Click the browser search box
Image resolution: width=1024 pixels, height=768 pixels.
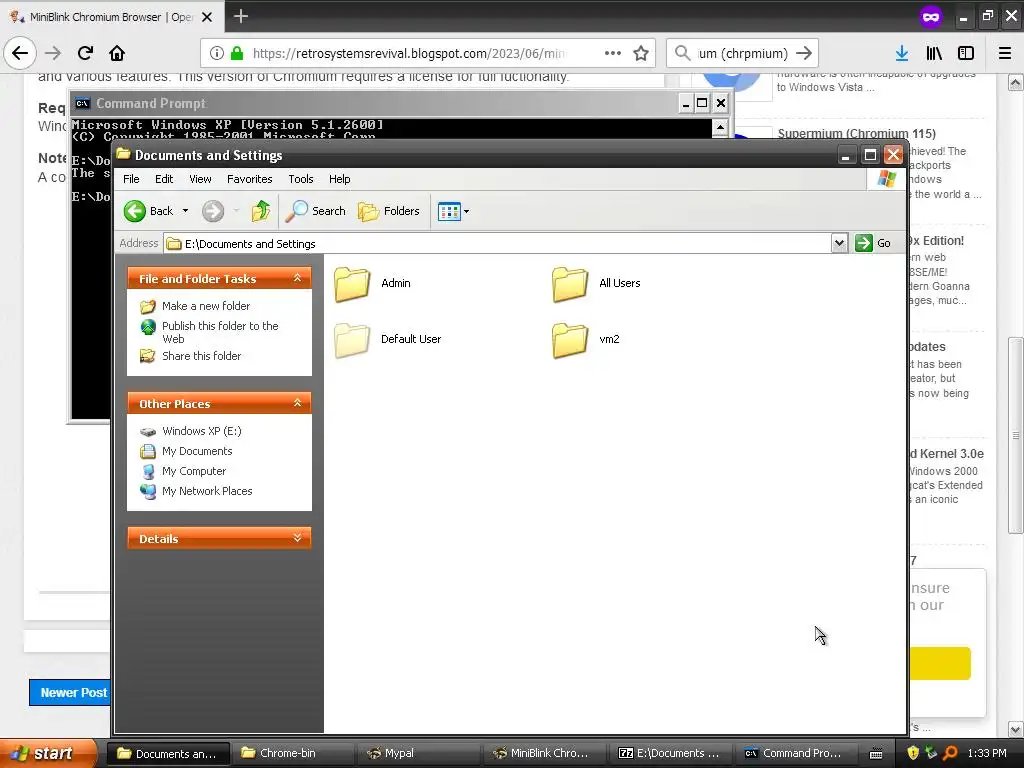click(744, 53)
